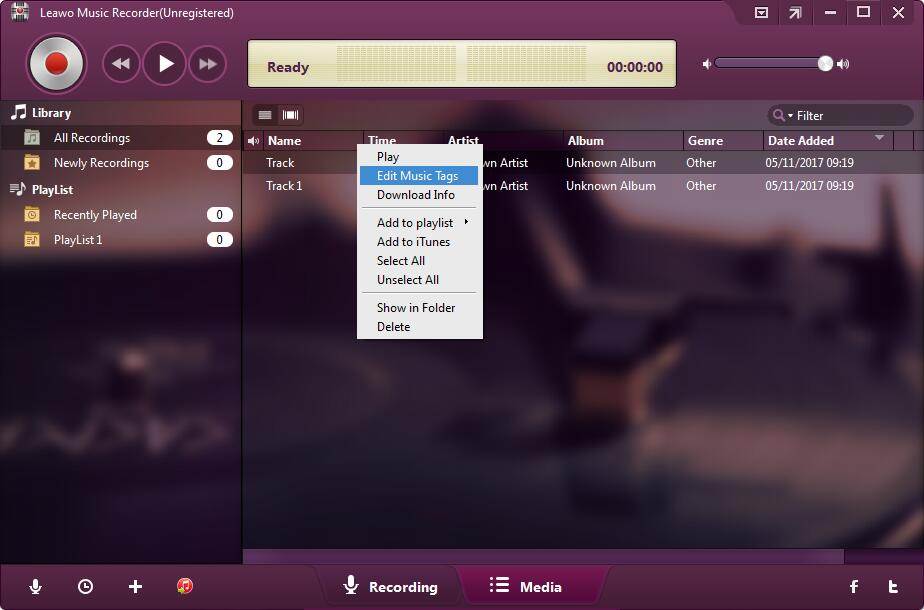Choose Play from the context menu

click(419, 157)
